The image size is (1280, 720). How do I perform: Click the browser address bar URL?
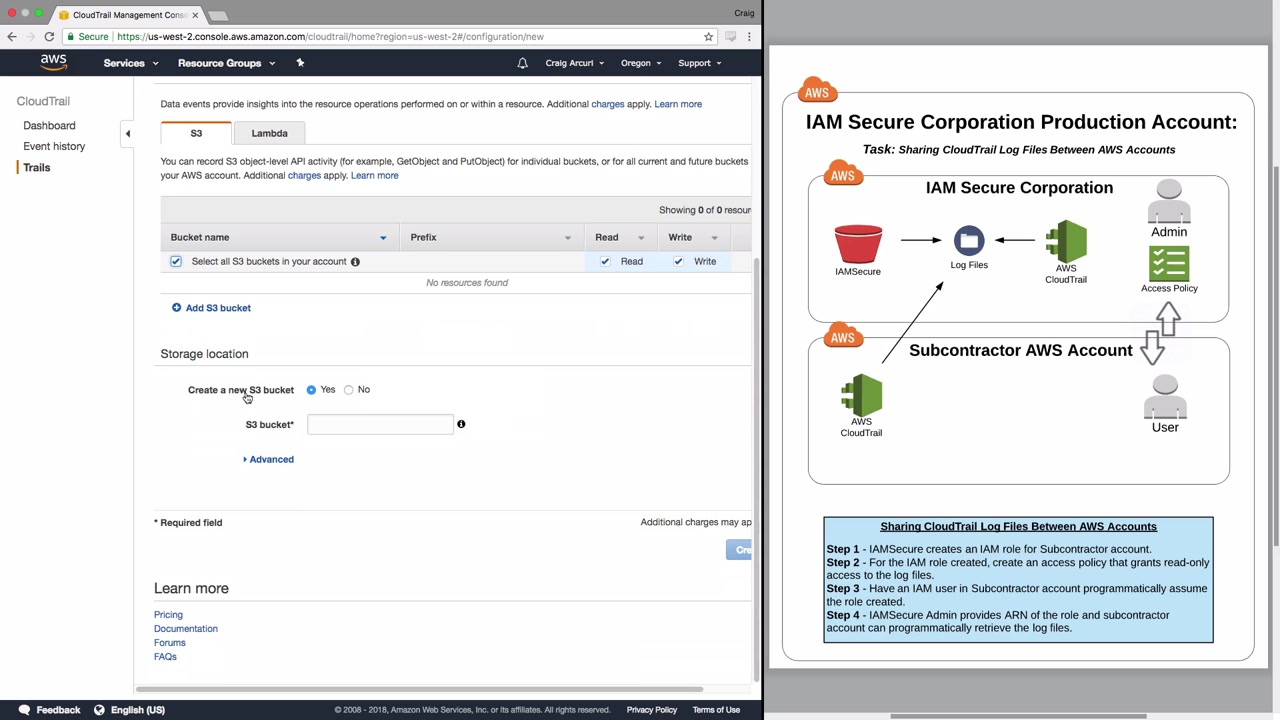[330, 37]
